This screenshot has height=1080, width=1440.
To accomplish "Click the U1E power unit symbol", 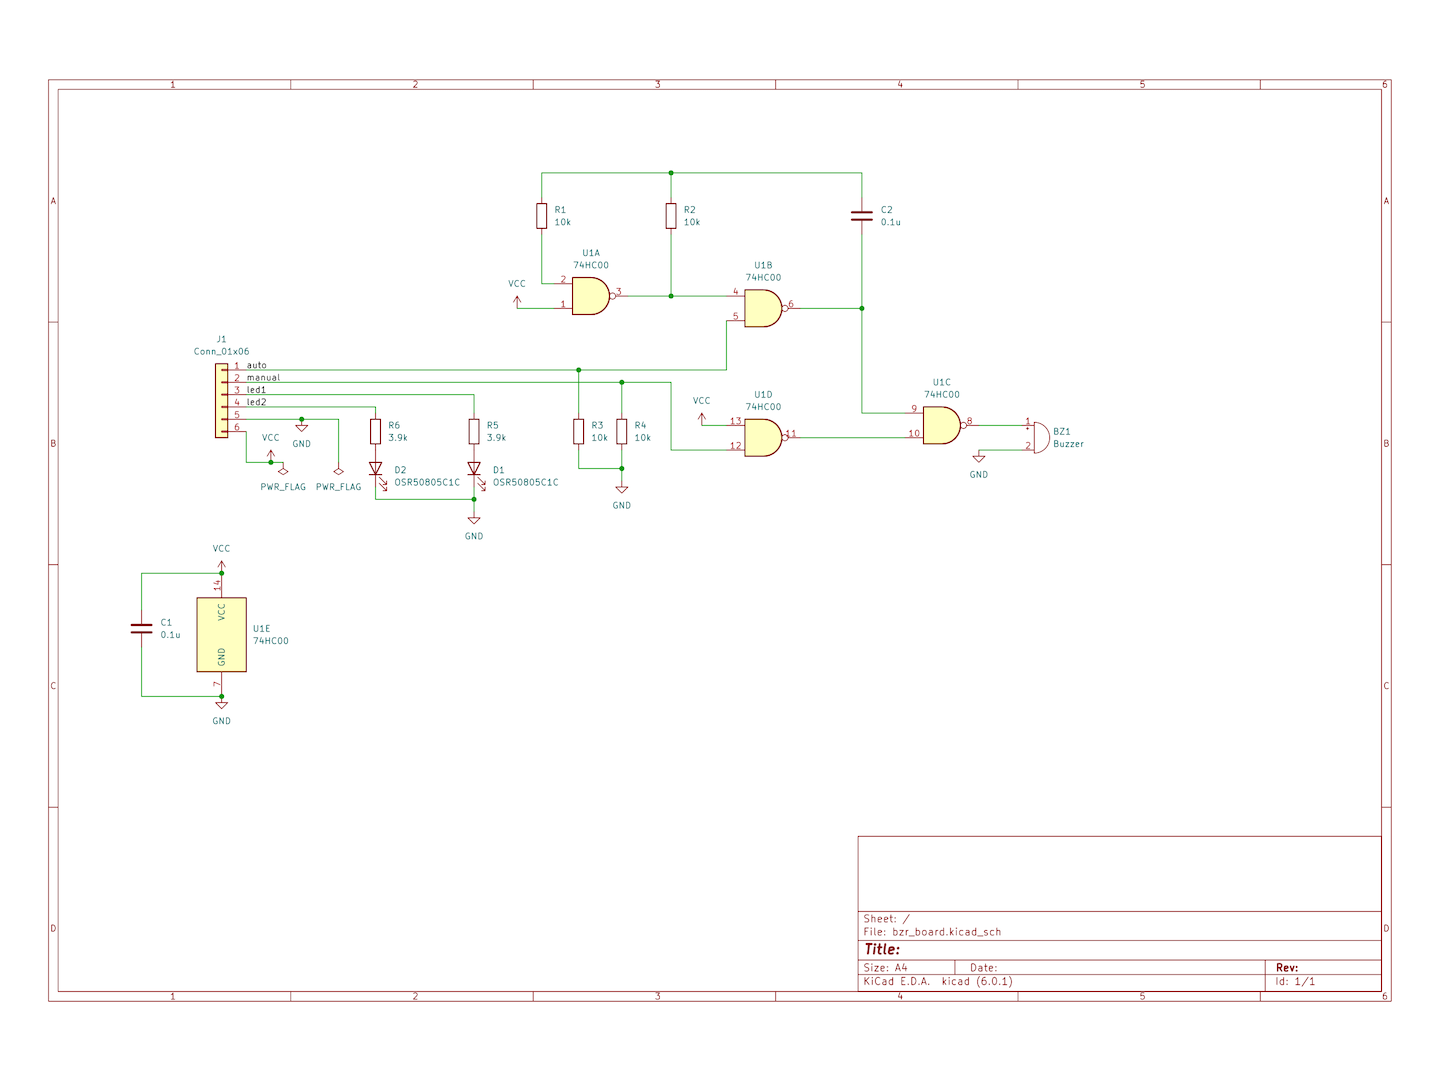I will click(221, 634).
